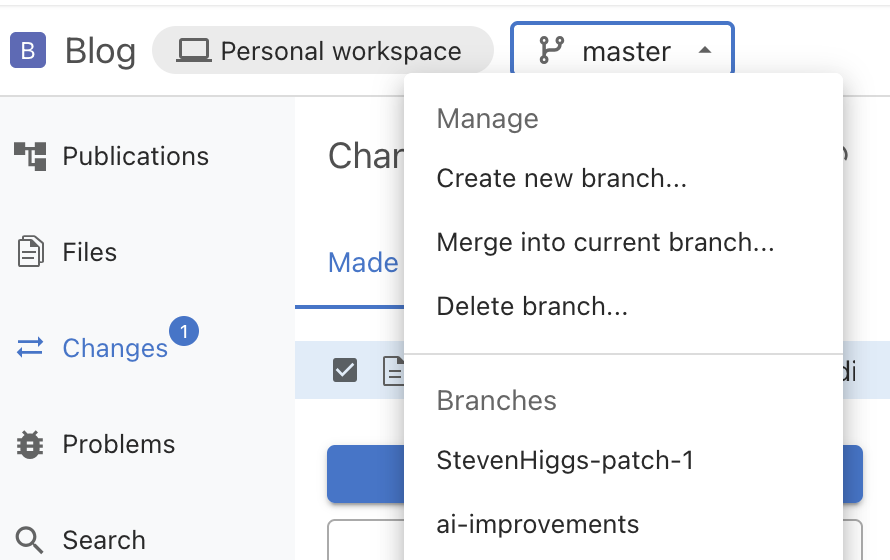The height and width of the screenshot is (560, 890).
Task: Open the Files panel icon
Action: tap(30, 252)
